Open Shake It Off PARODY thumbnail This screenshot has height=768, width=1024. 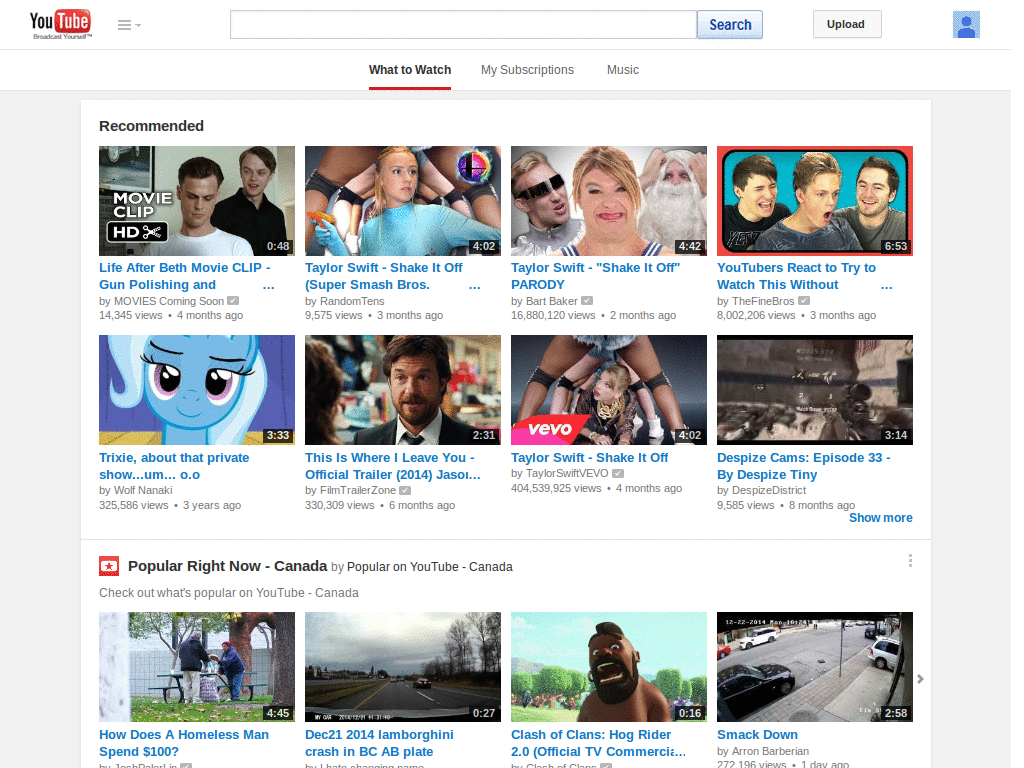[609, 200]
